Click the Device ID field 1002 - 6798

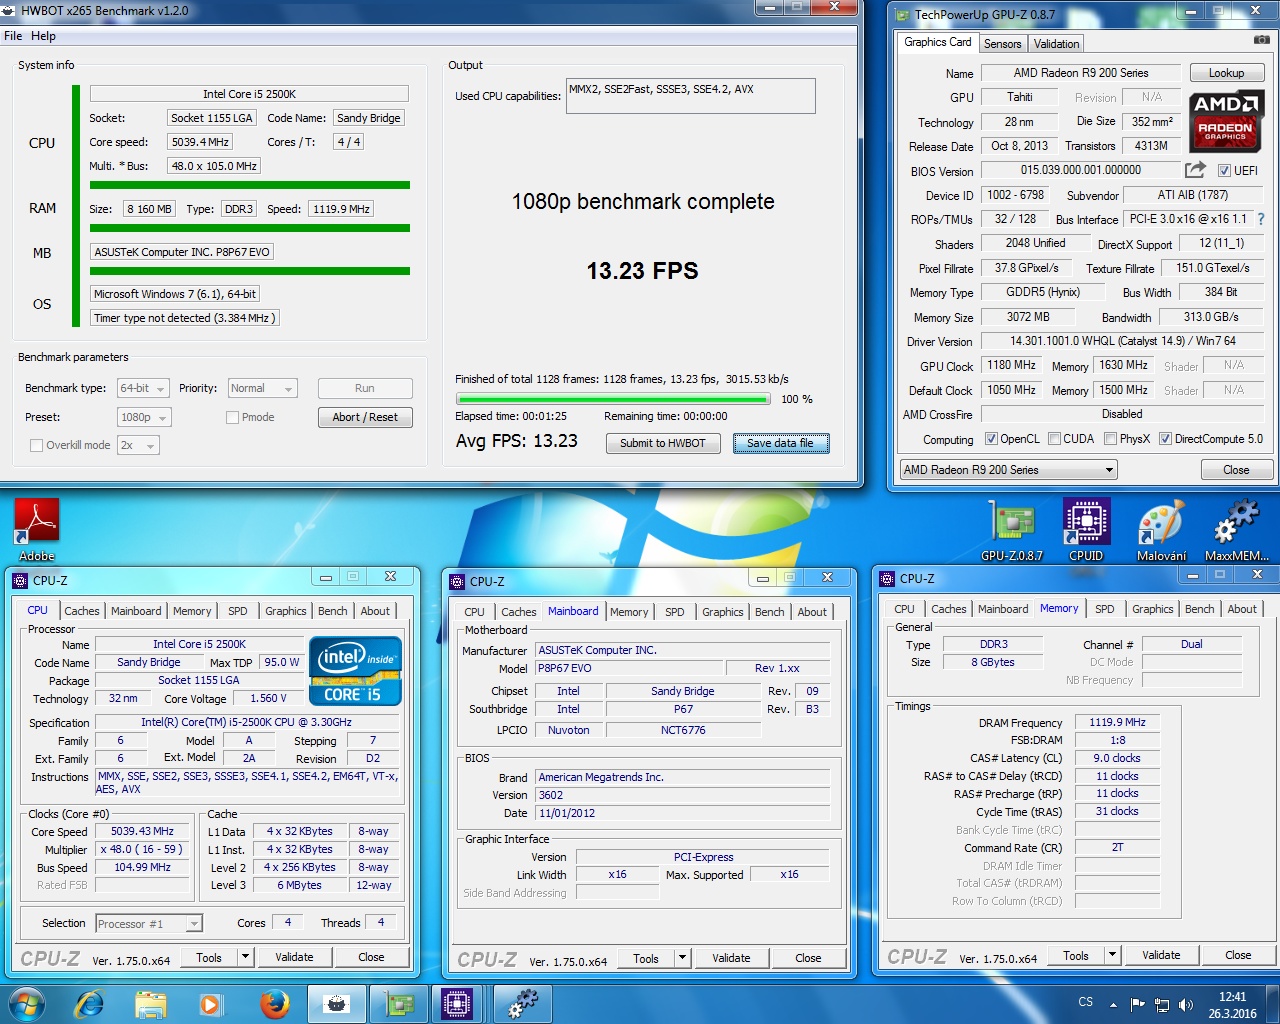click(1015, 195)
